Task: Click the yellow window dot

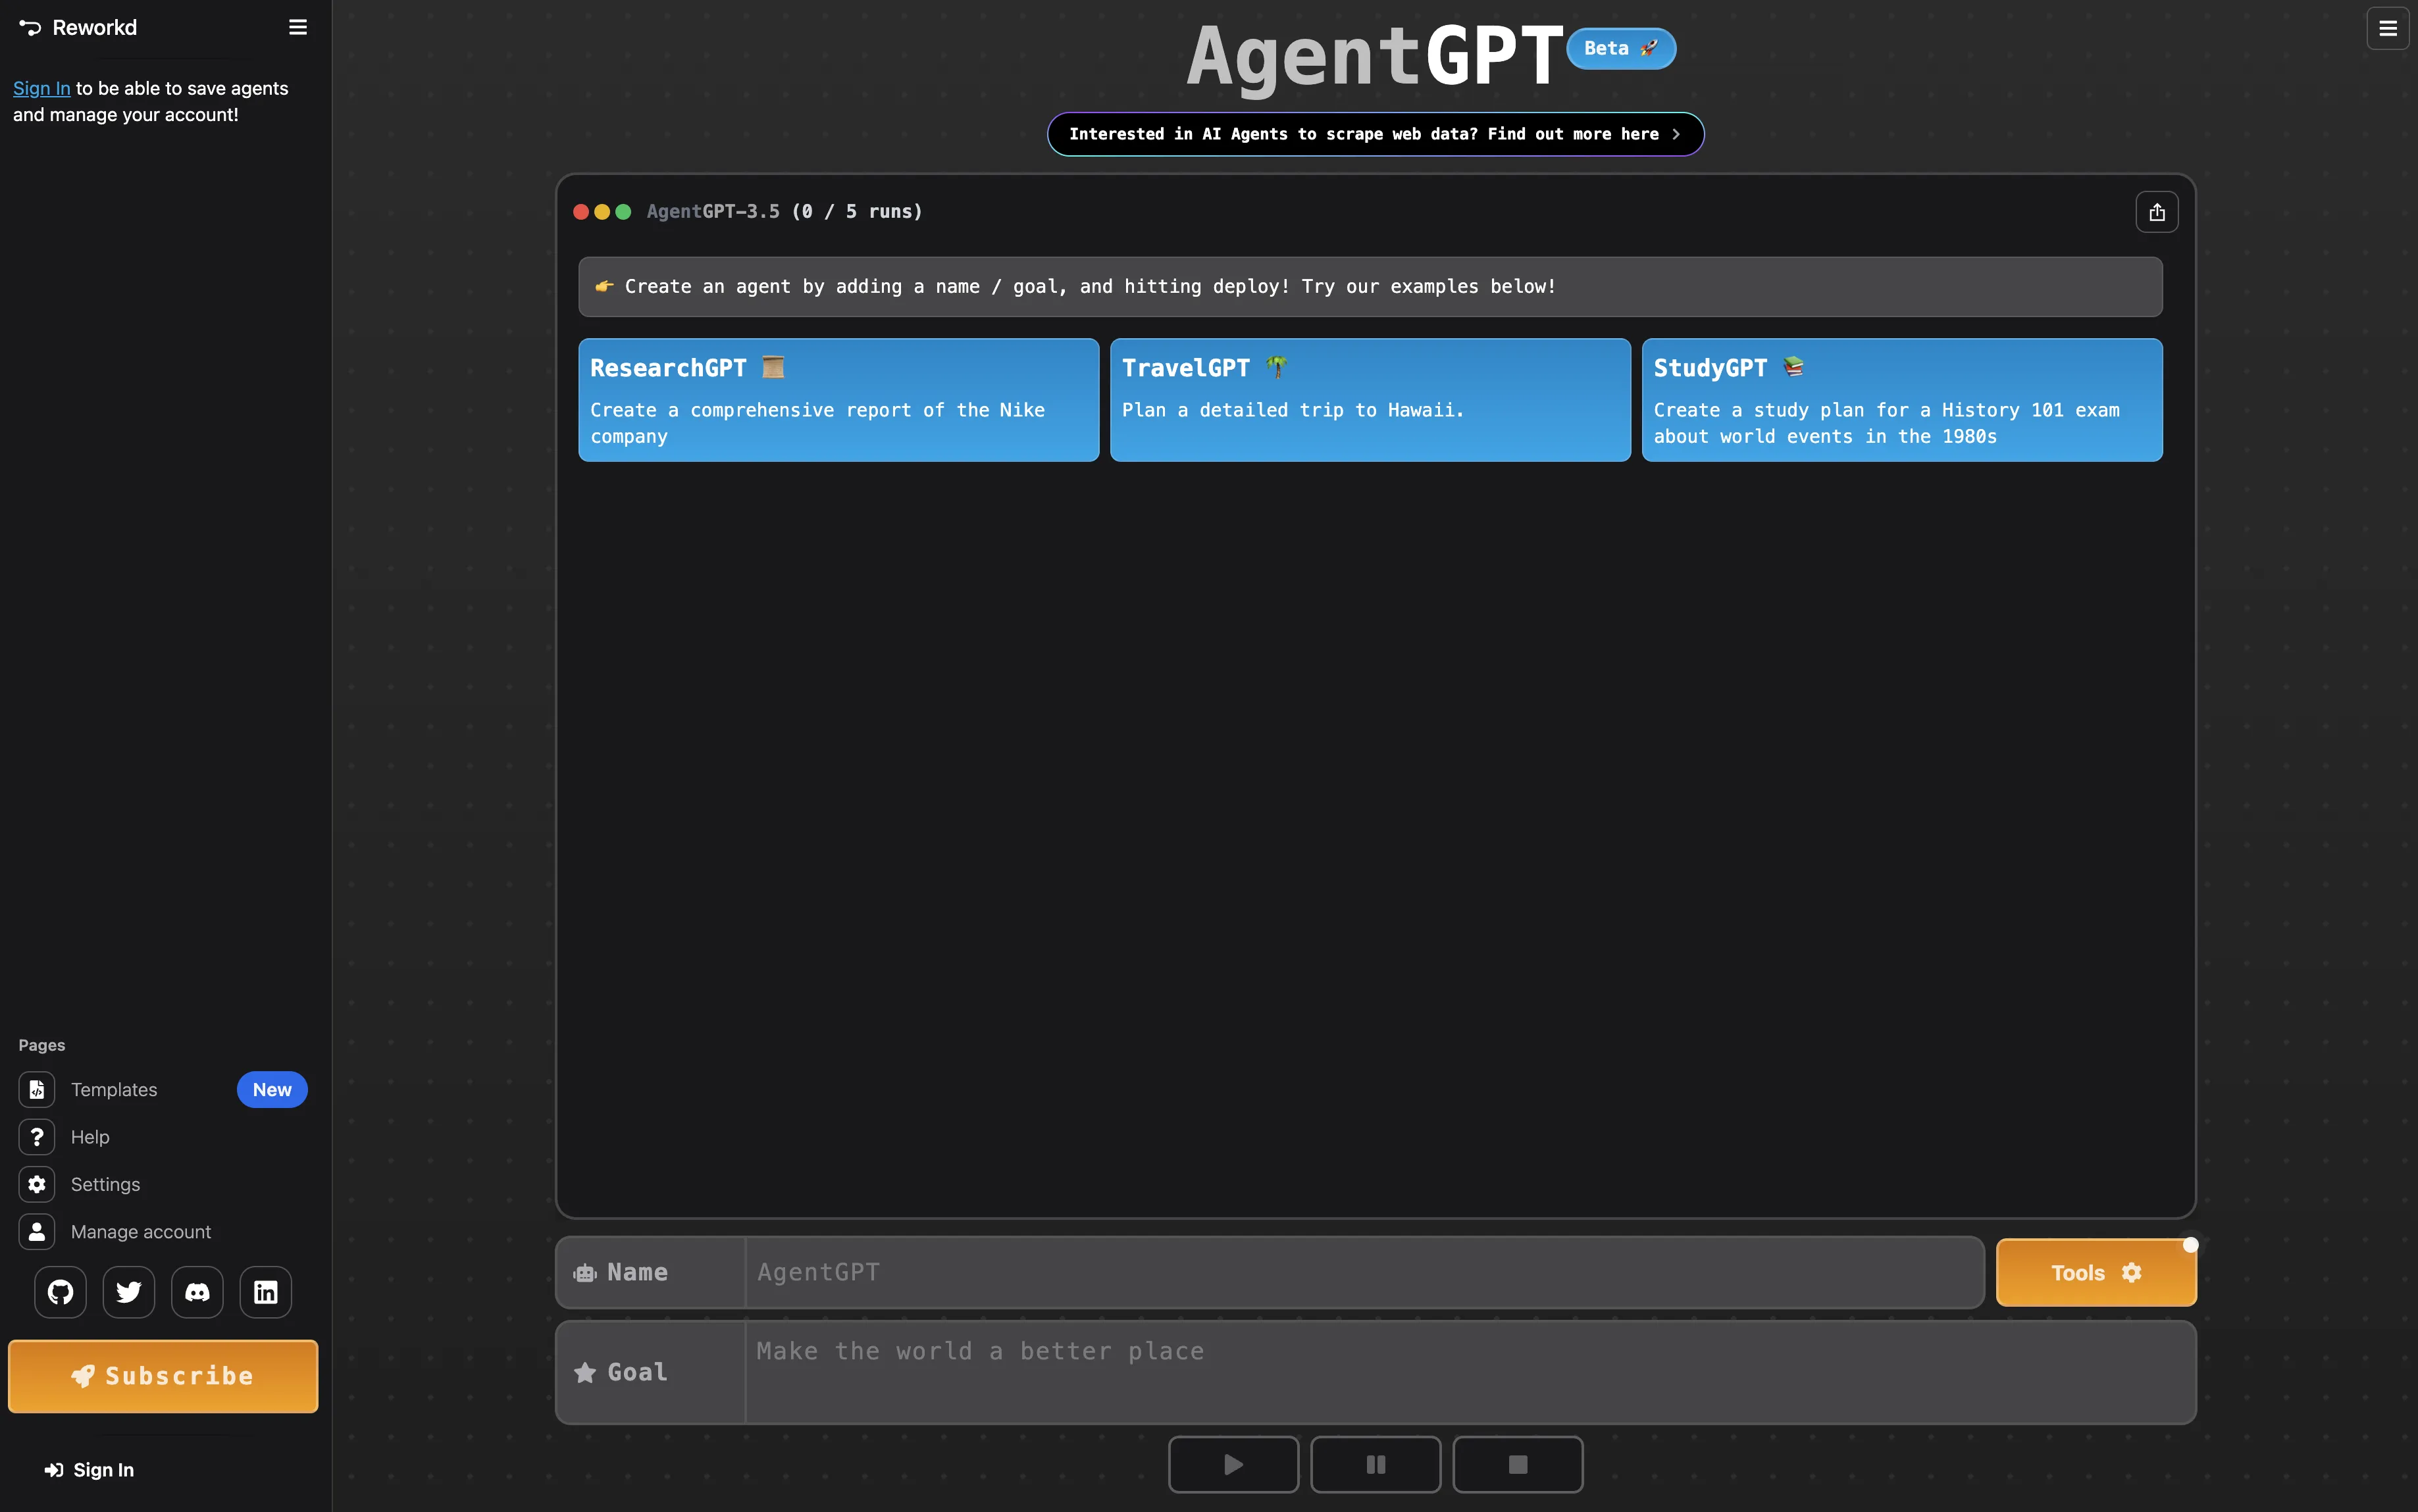Action: coord(602,212)
